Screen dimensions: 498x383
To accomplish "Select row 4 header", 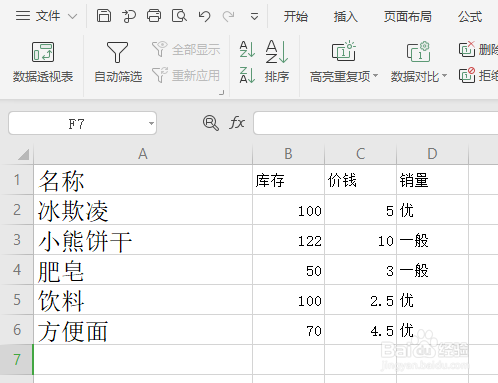I will click(17, 270).
